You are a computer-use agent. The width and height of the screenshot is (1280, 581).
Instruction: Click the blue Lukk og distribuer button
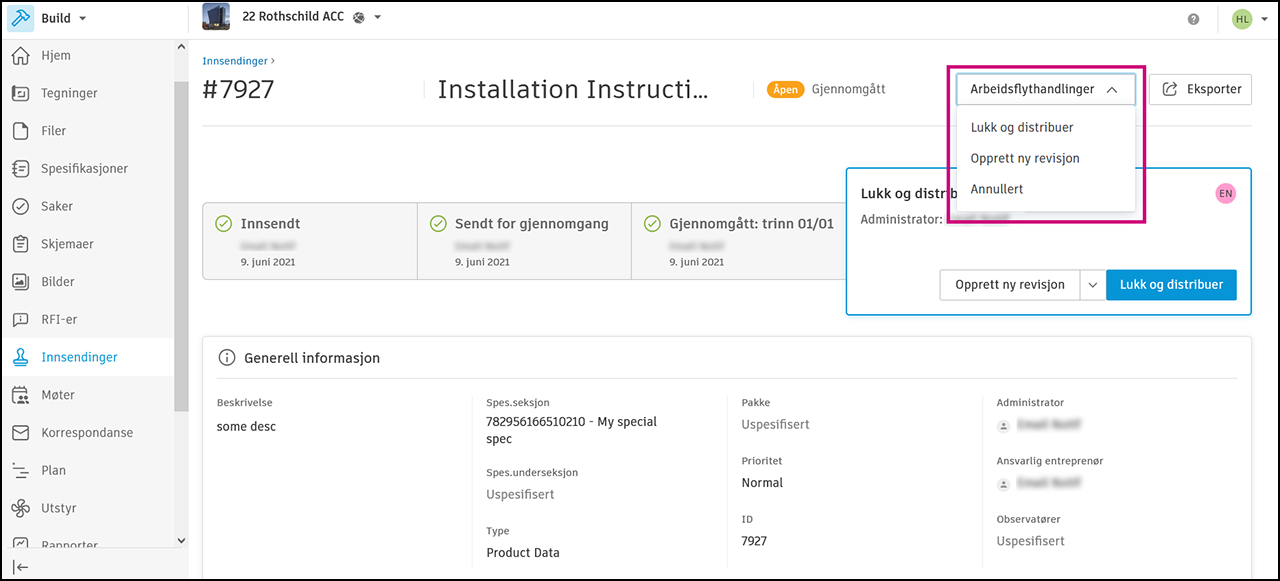coord(1171,285)
